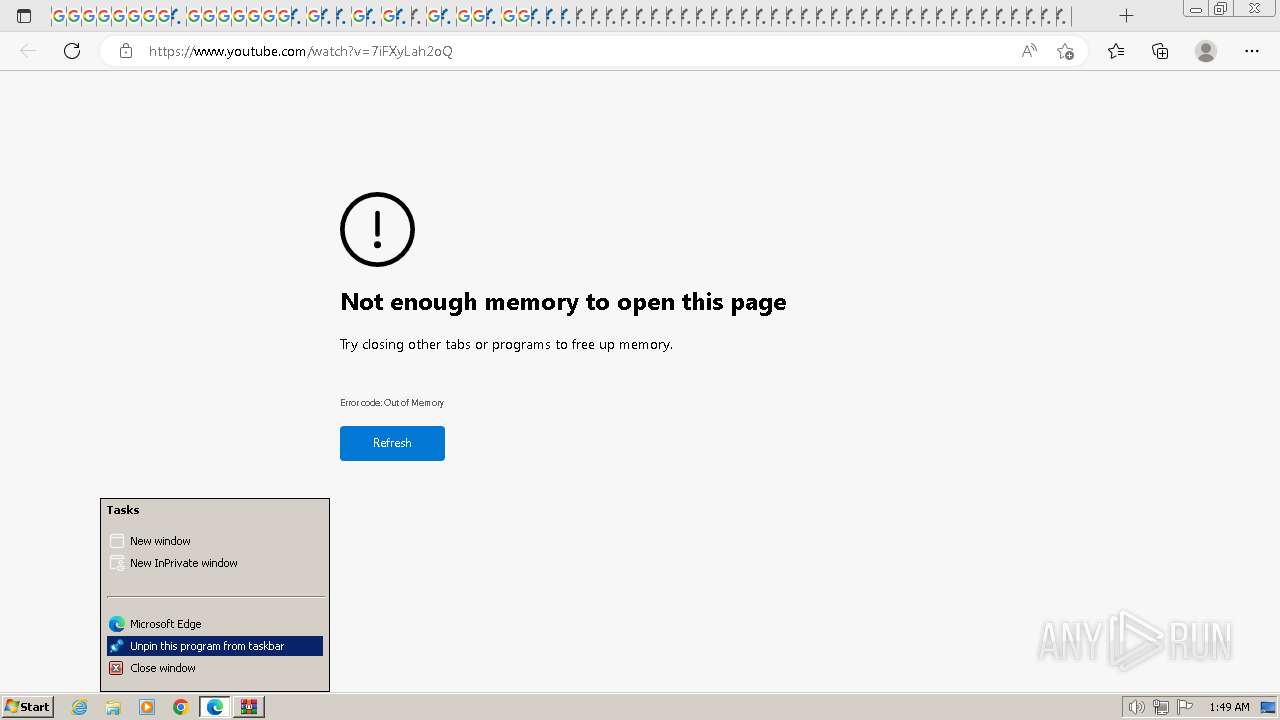The image size is (1280, 720).
Task: Open the Favorites list icon
Action: (1116, 51)
